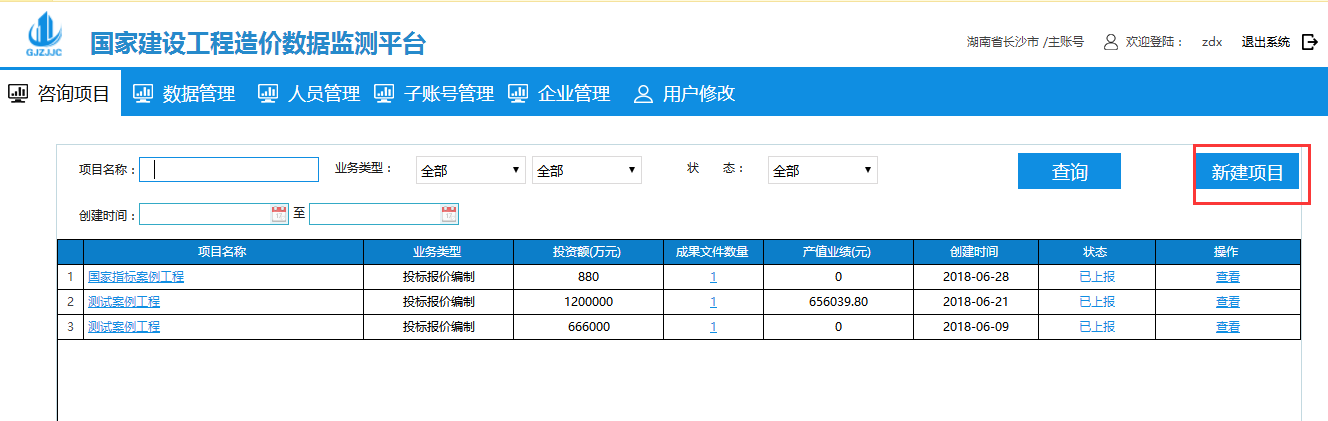The height and width of the screenshot is (421, 1328).
Task: Open the 状态 filter dropdown
Action: click(x=822, y=171)
